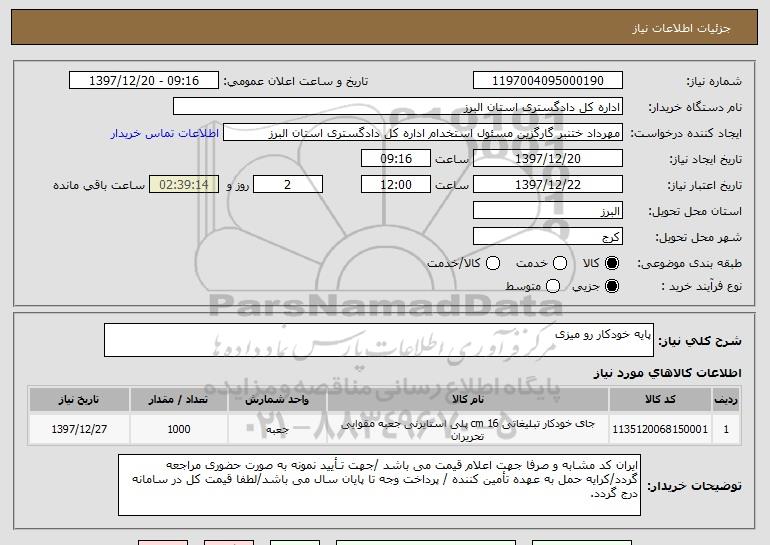Click the remaining days field showing 2
This screenshot has height=545, width=770.
[x=288, y=185]
